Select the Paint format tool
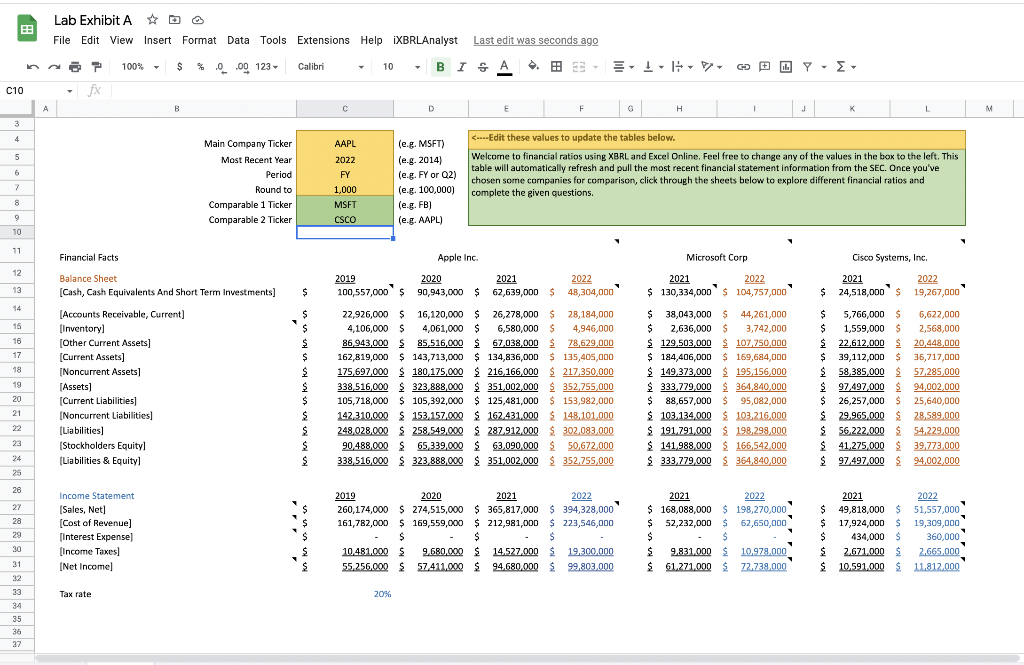This screenshot has width=1024, height=665. click(97, 67)
